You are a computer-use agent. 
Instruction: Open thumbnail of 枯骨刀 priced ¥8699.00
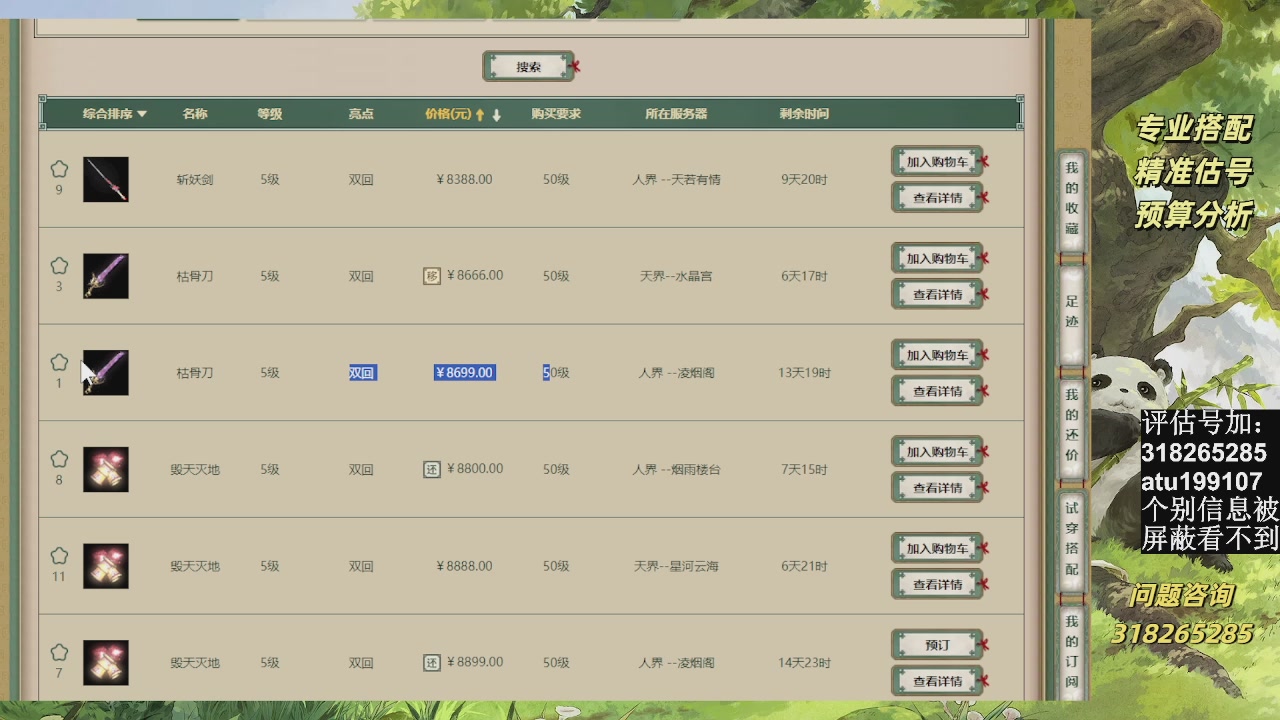(106, 372)
